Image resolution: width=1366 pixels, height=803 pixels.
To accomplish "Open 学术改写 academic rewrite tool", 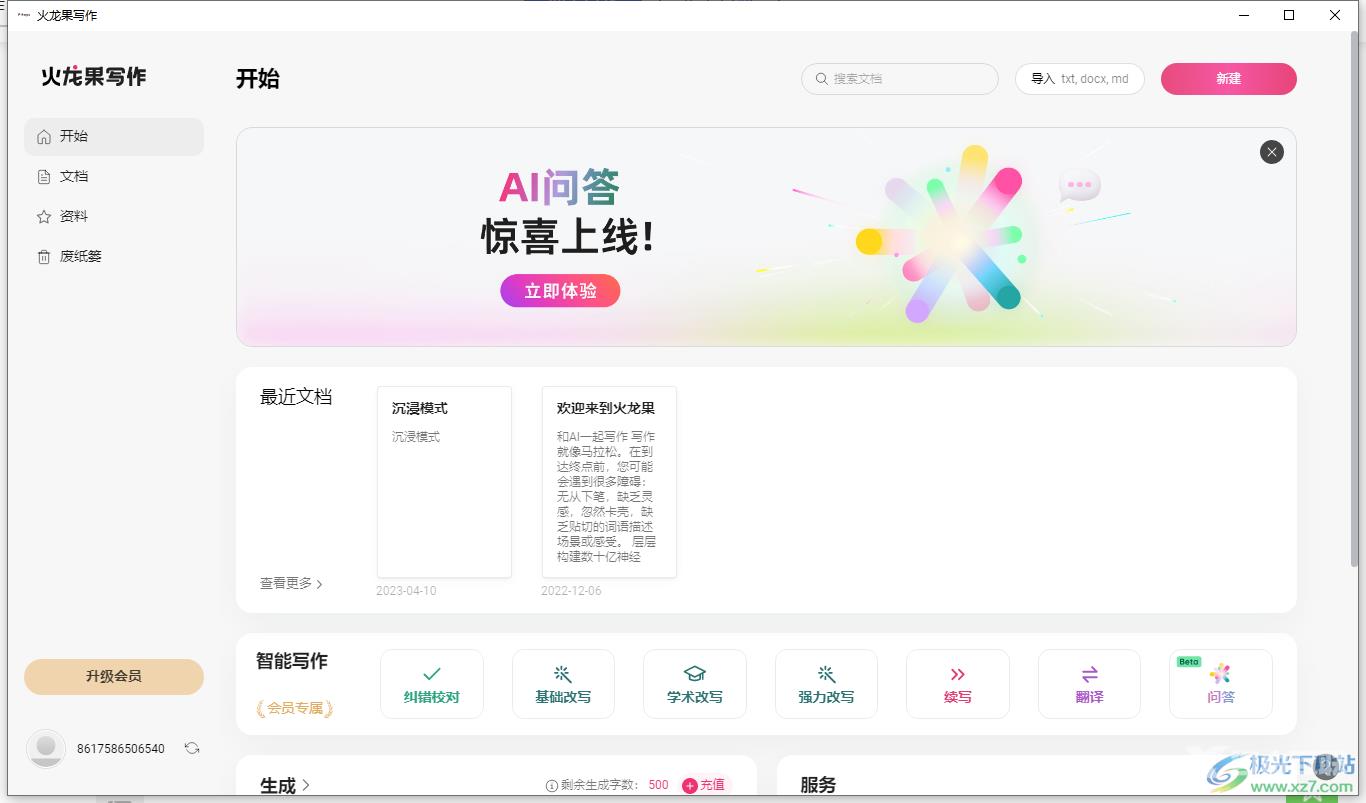I will [695, 684].
